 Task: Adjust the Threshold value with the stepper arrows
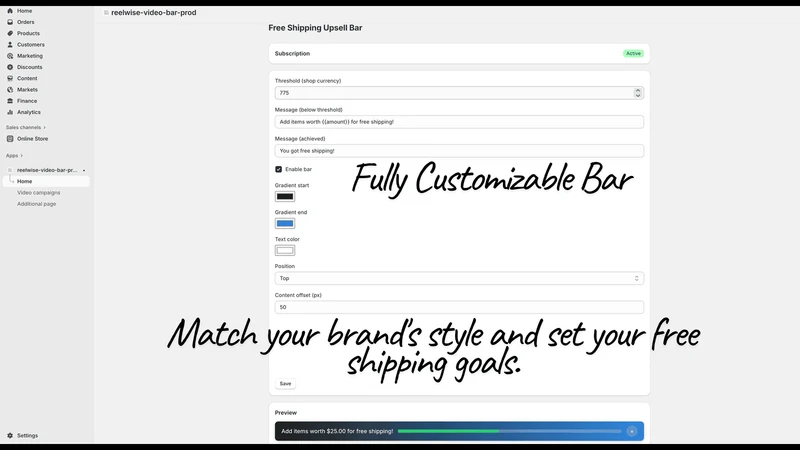pos(638,92)
